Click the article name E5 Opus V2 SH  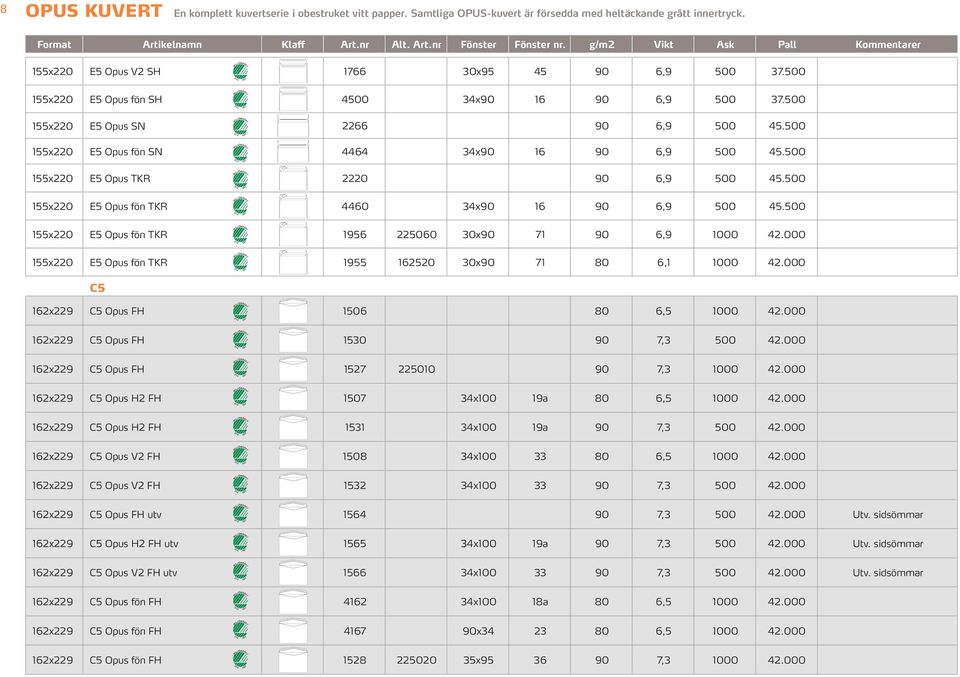tap(125, 72)
